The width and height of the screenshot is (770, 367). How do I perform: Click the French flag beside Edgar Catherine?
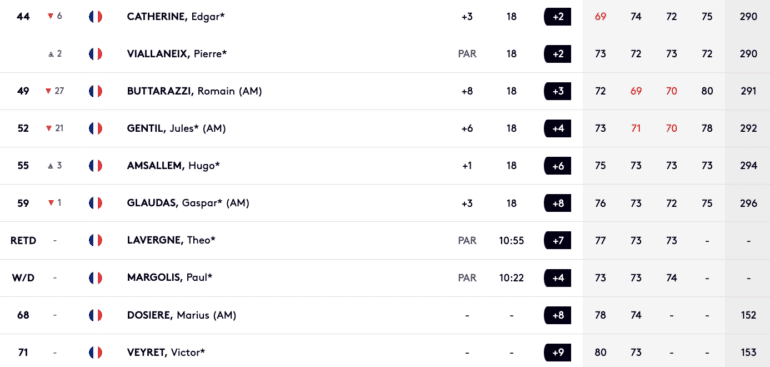pyautogui.click(x=95, y=17)
